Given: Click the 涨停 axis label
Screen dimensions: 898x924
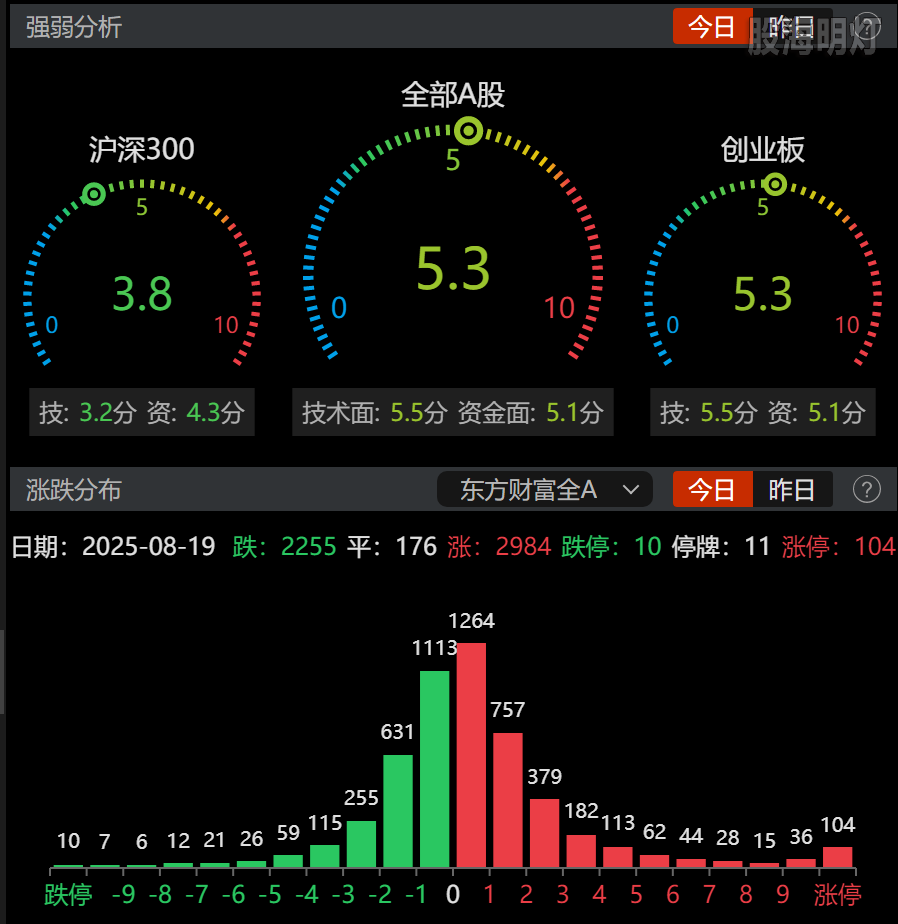Looking at the screenshot, I should [x=837, y=895].
